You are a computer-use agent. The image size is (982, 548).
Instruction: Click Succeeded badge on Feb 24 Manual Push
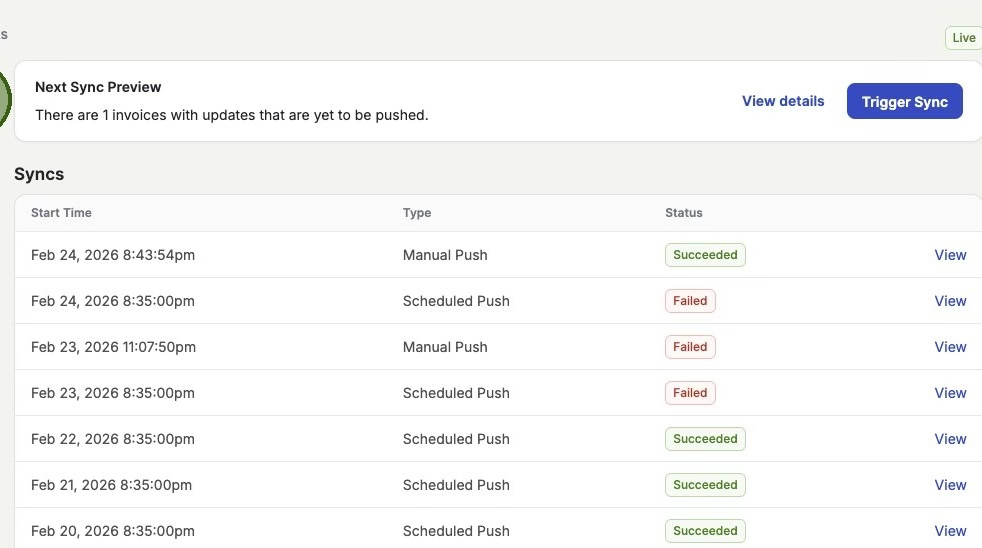[705, 255]
